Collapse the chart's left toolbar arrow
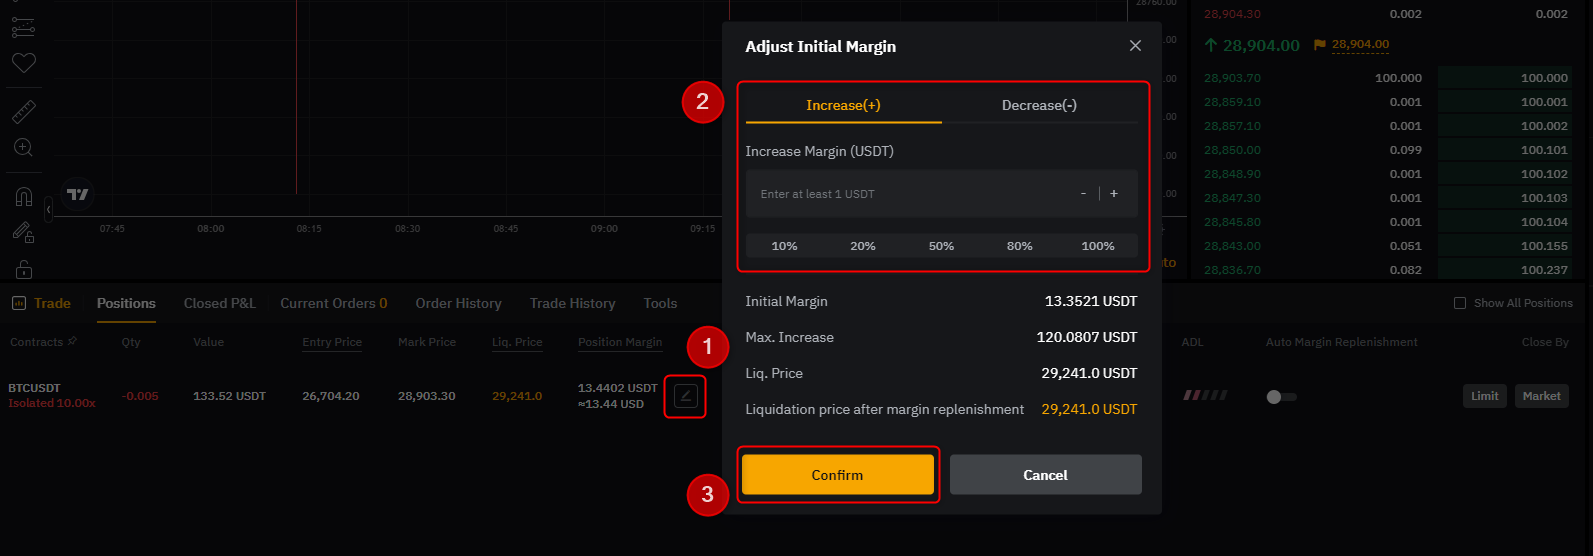 [49, 210]
